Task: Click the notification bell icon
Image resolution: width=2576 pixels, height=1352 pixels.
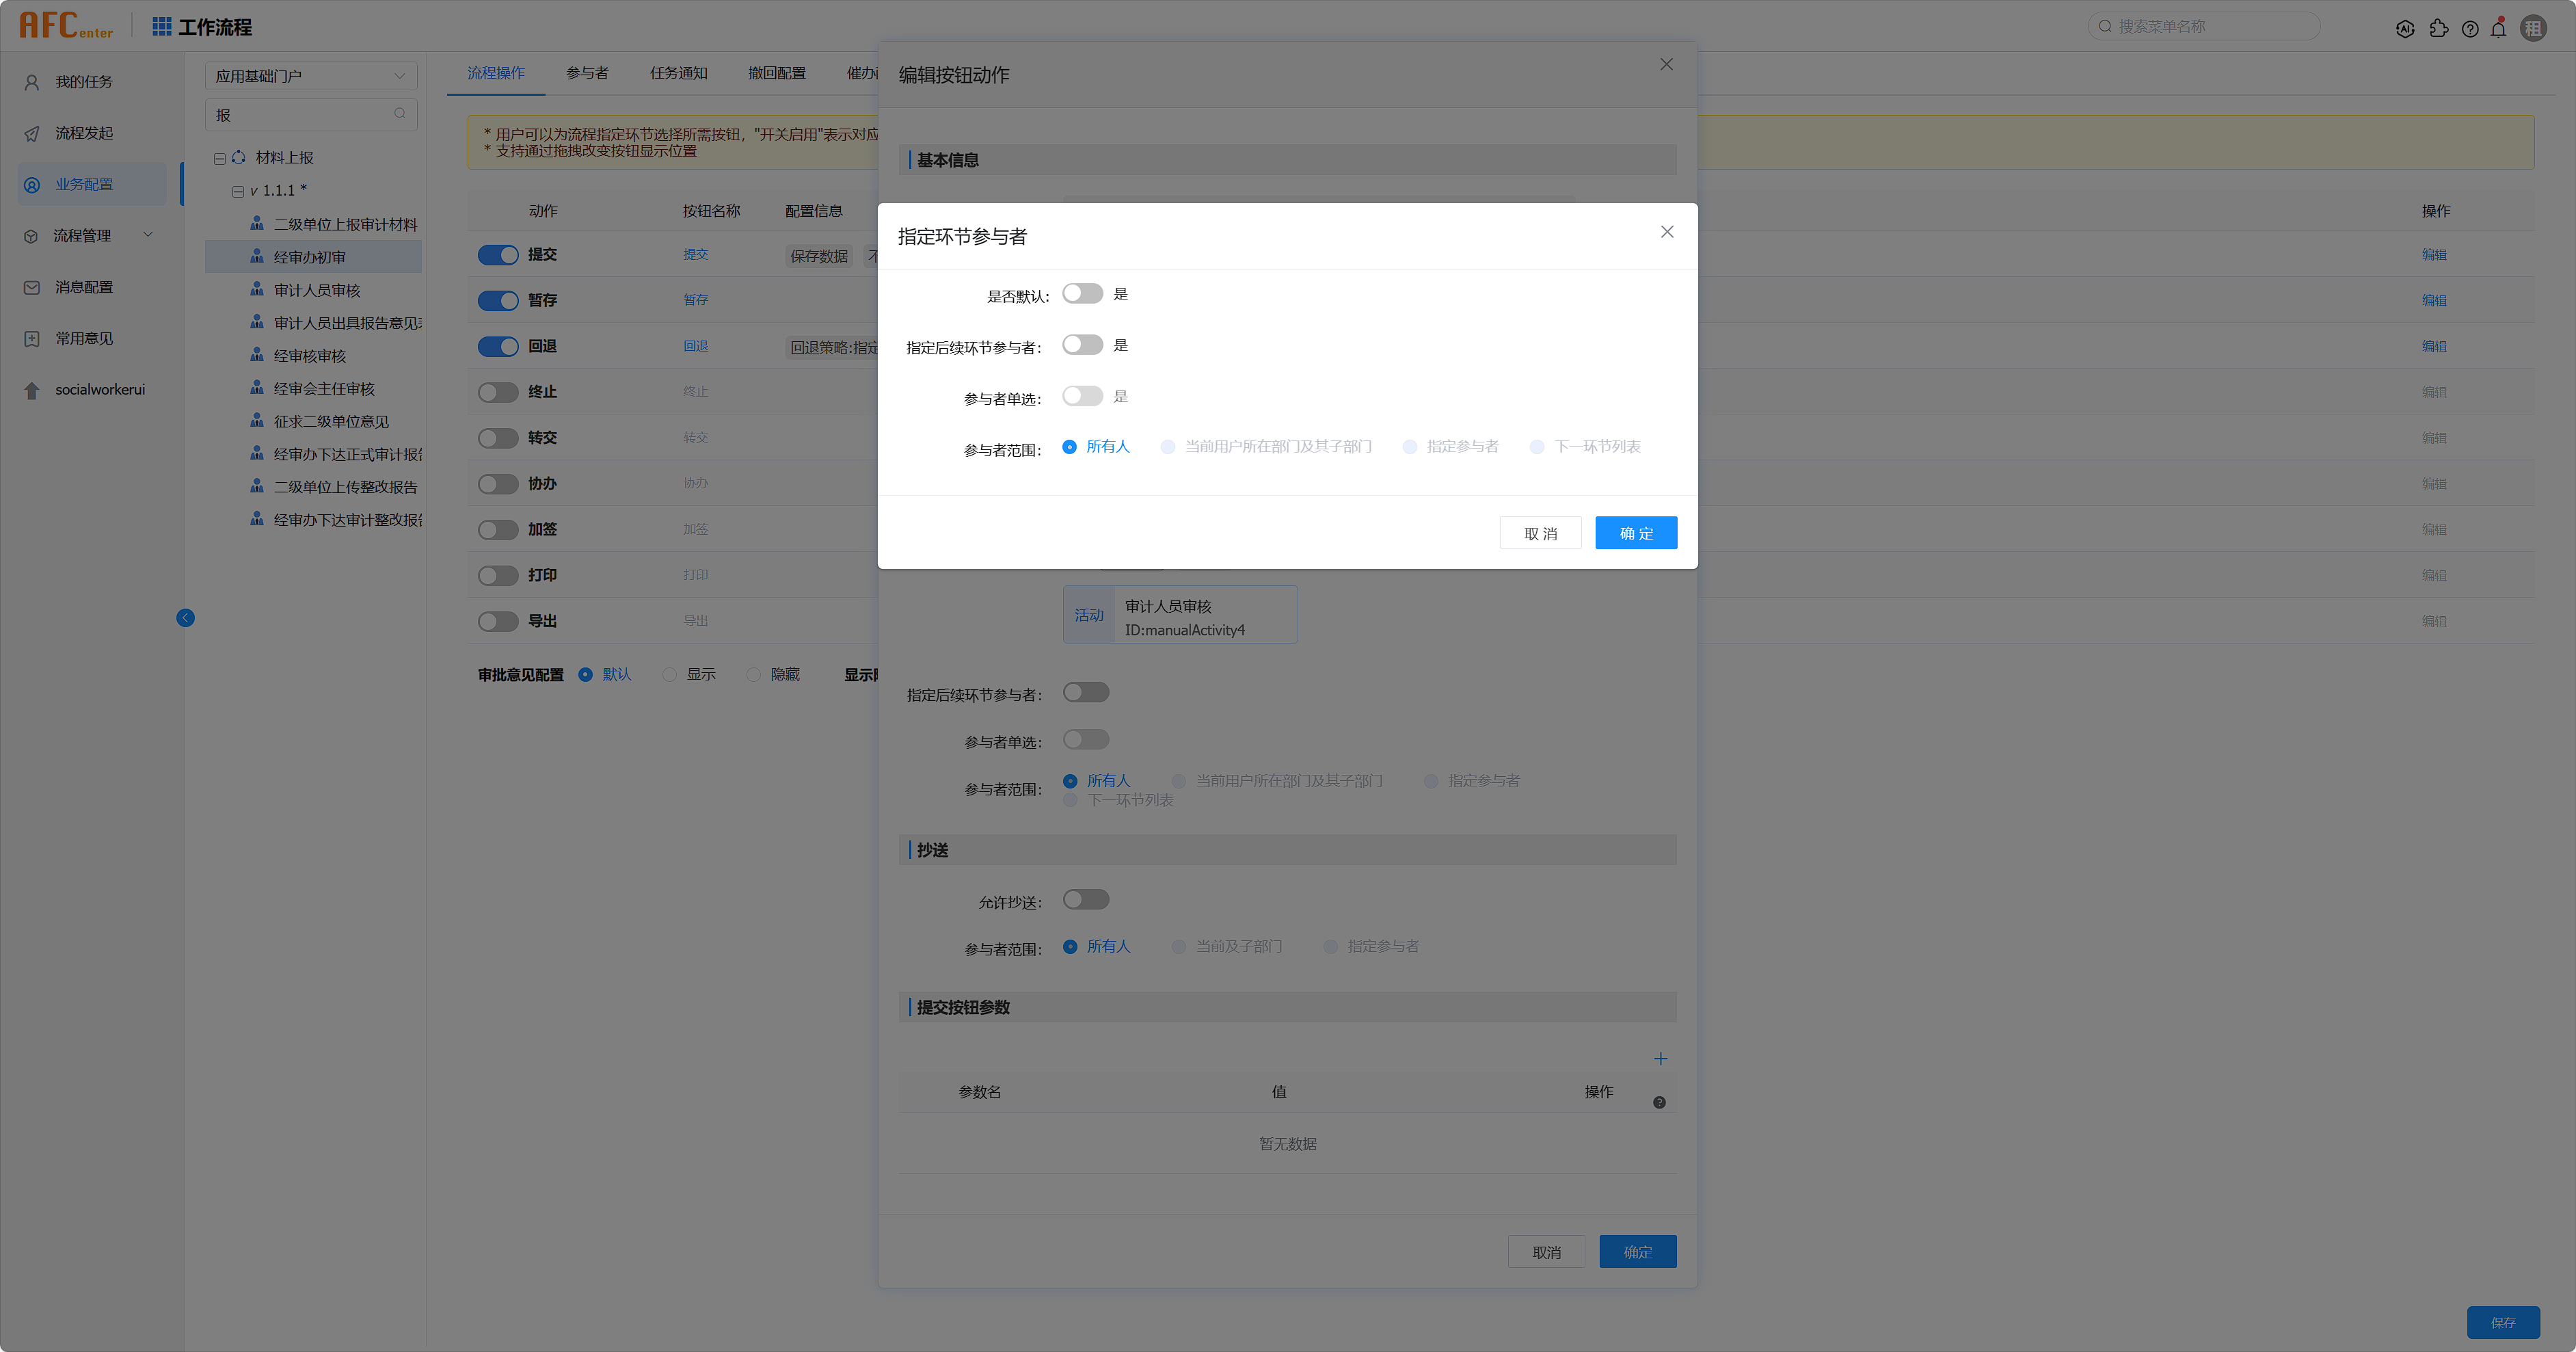Action: [2498, 28]
